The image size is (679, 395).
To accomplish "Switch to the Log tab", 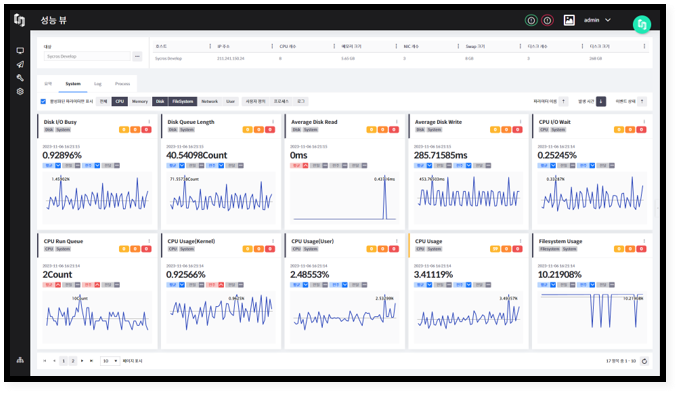I will (98, 84).
